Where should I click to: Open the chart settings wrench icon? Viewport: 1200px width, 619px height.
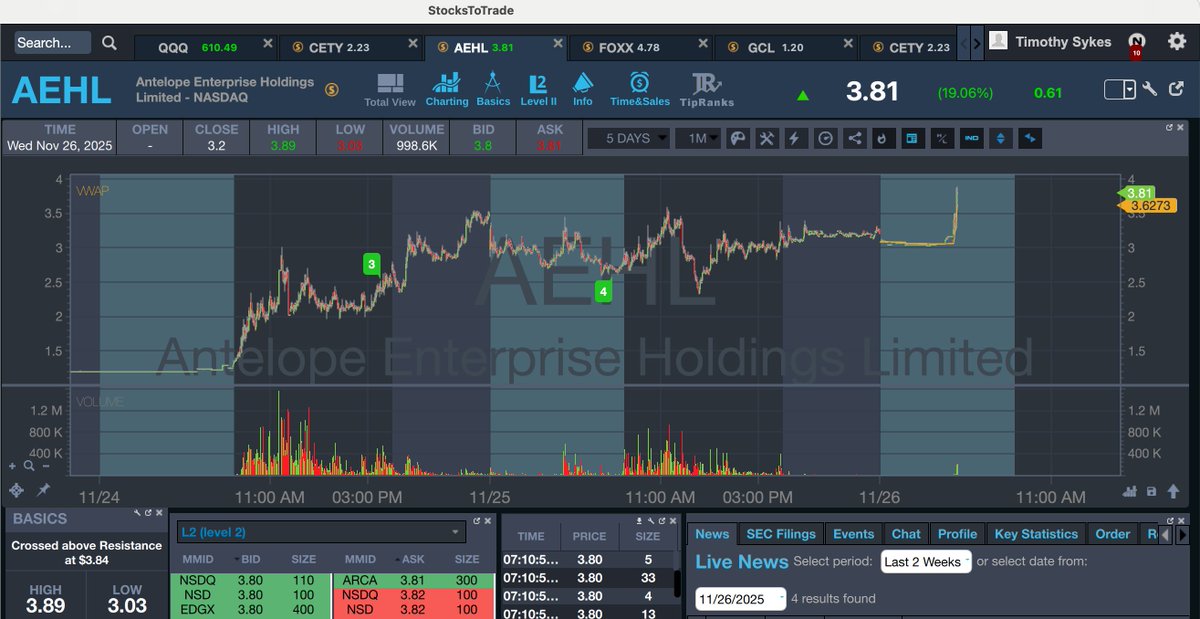click(766, 138)
